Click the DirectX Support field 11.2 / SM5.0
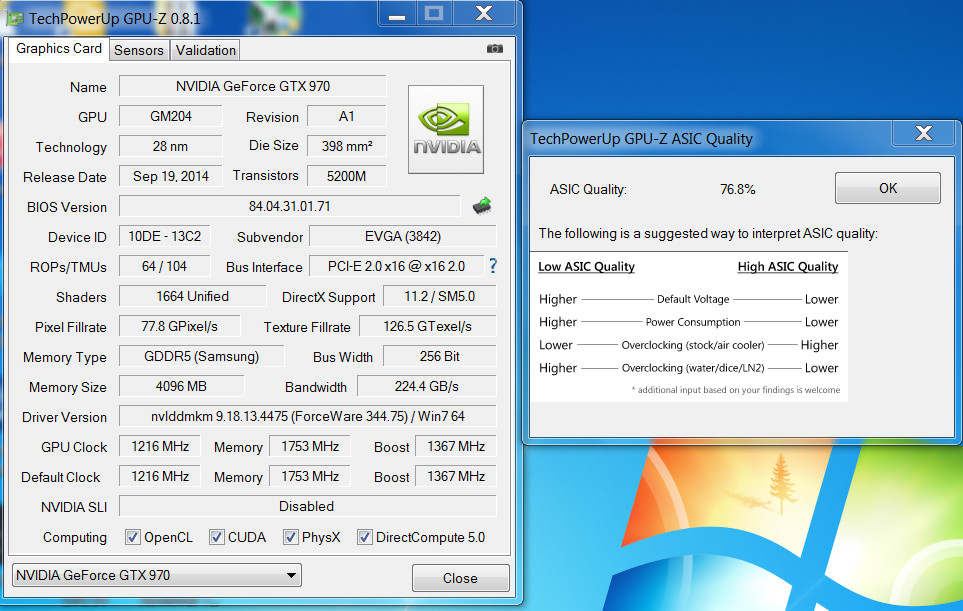 (439, 297)
